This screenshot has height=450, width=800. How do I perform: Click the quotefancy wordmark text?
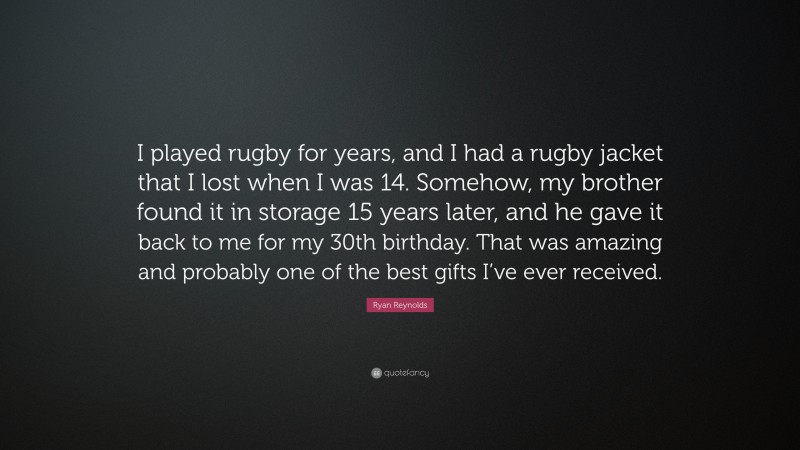(406, 372)
